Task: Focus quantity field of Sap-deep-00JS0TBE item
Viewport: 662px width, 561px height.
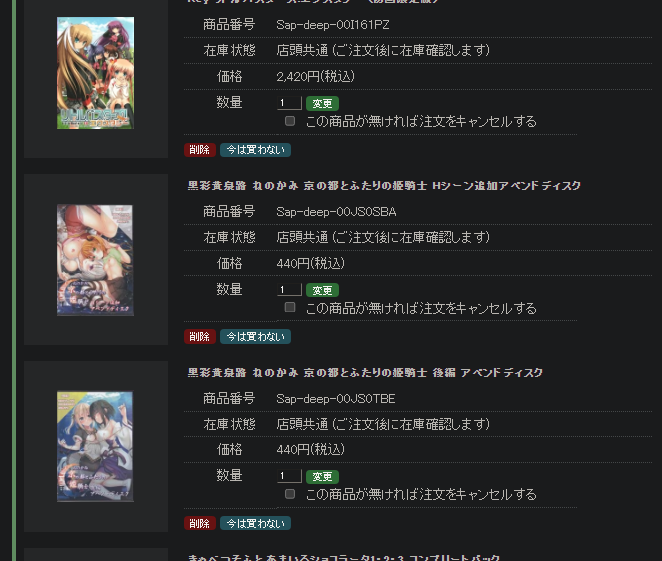Action: pos(289,476)
